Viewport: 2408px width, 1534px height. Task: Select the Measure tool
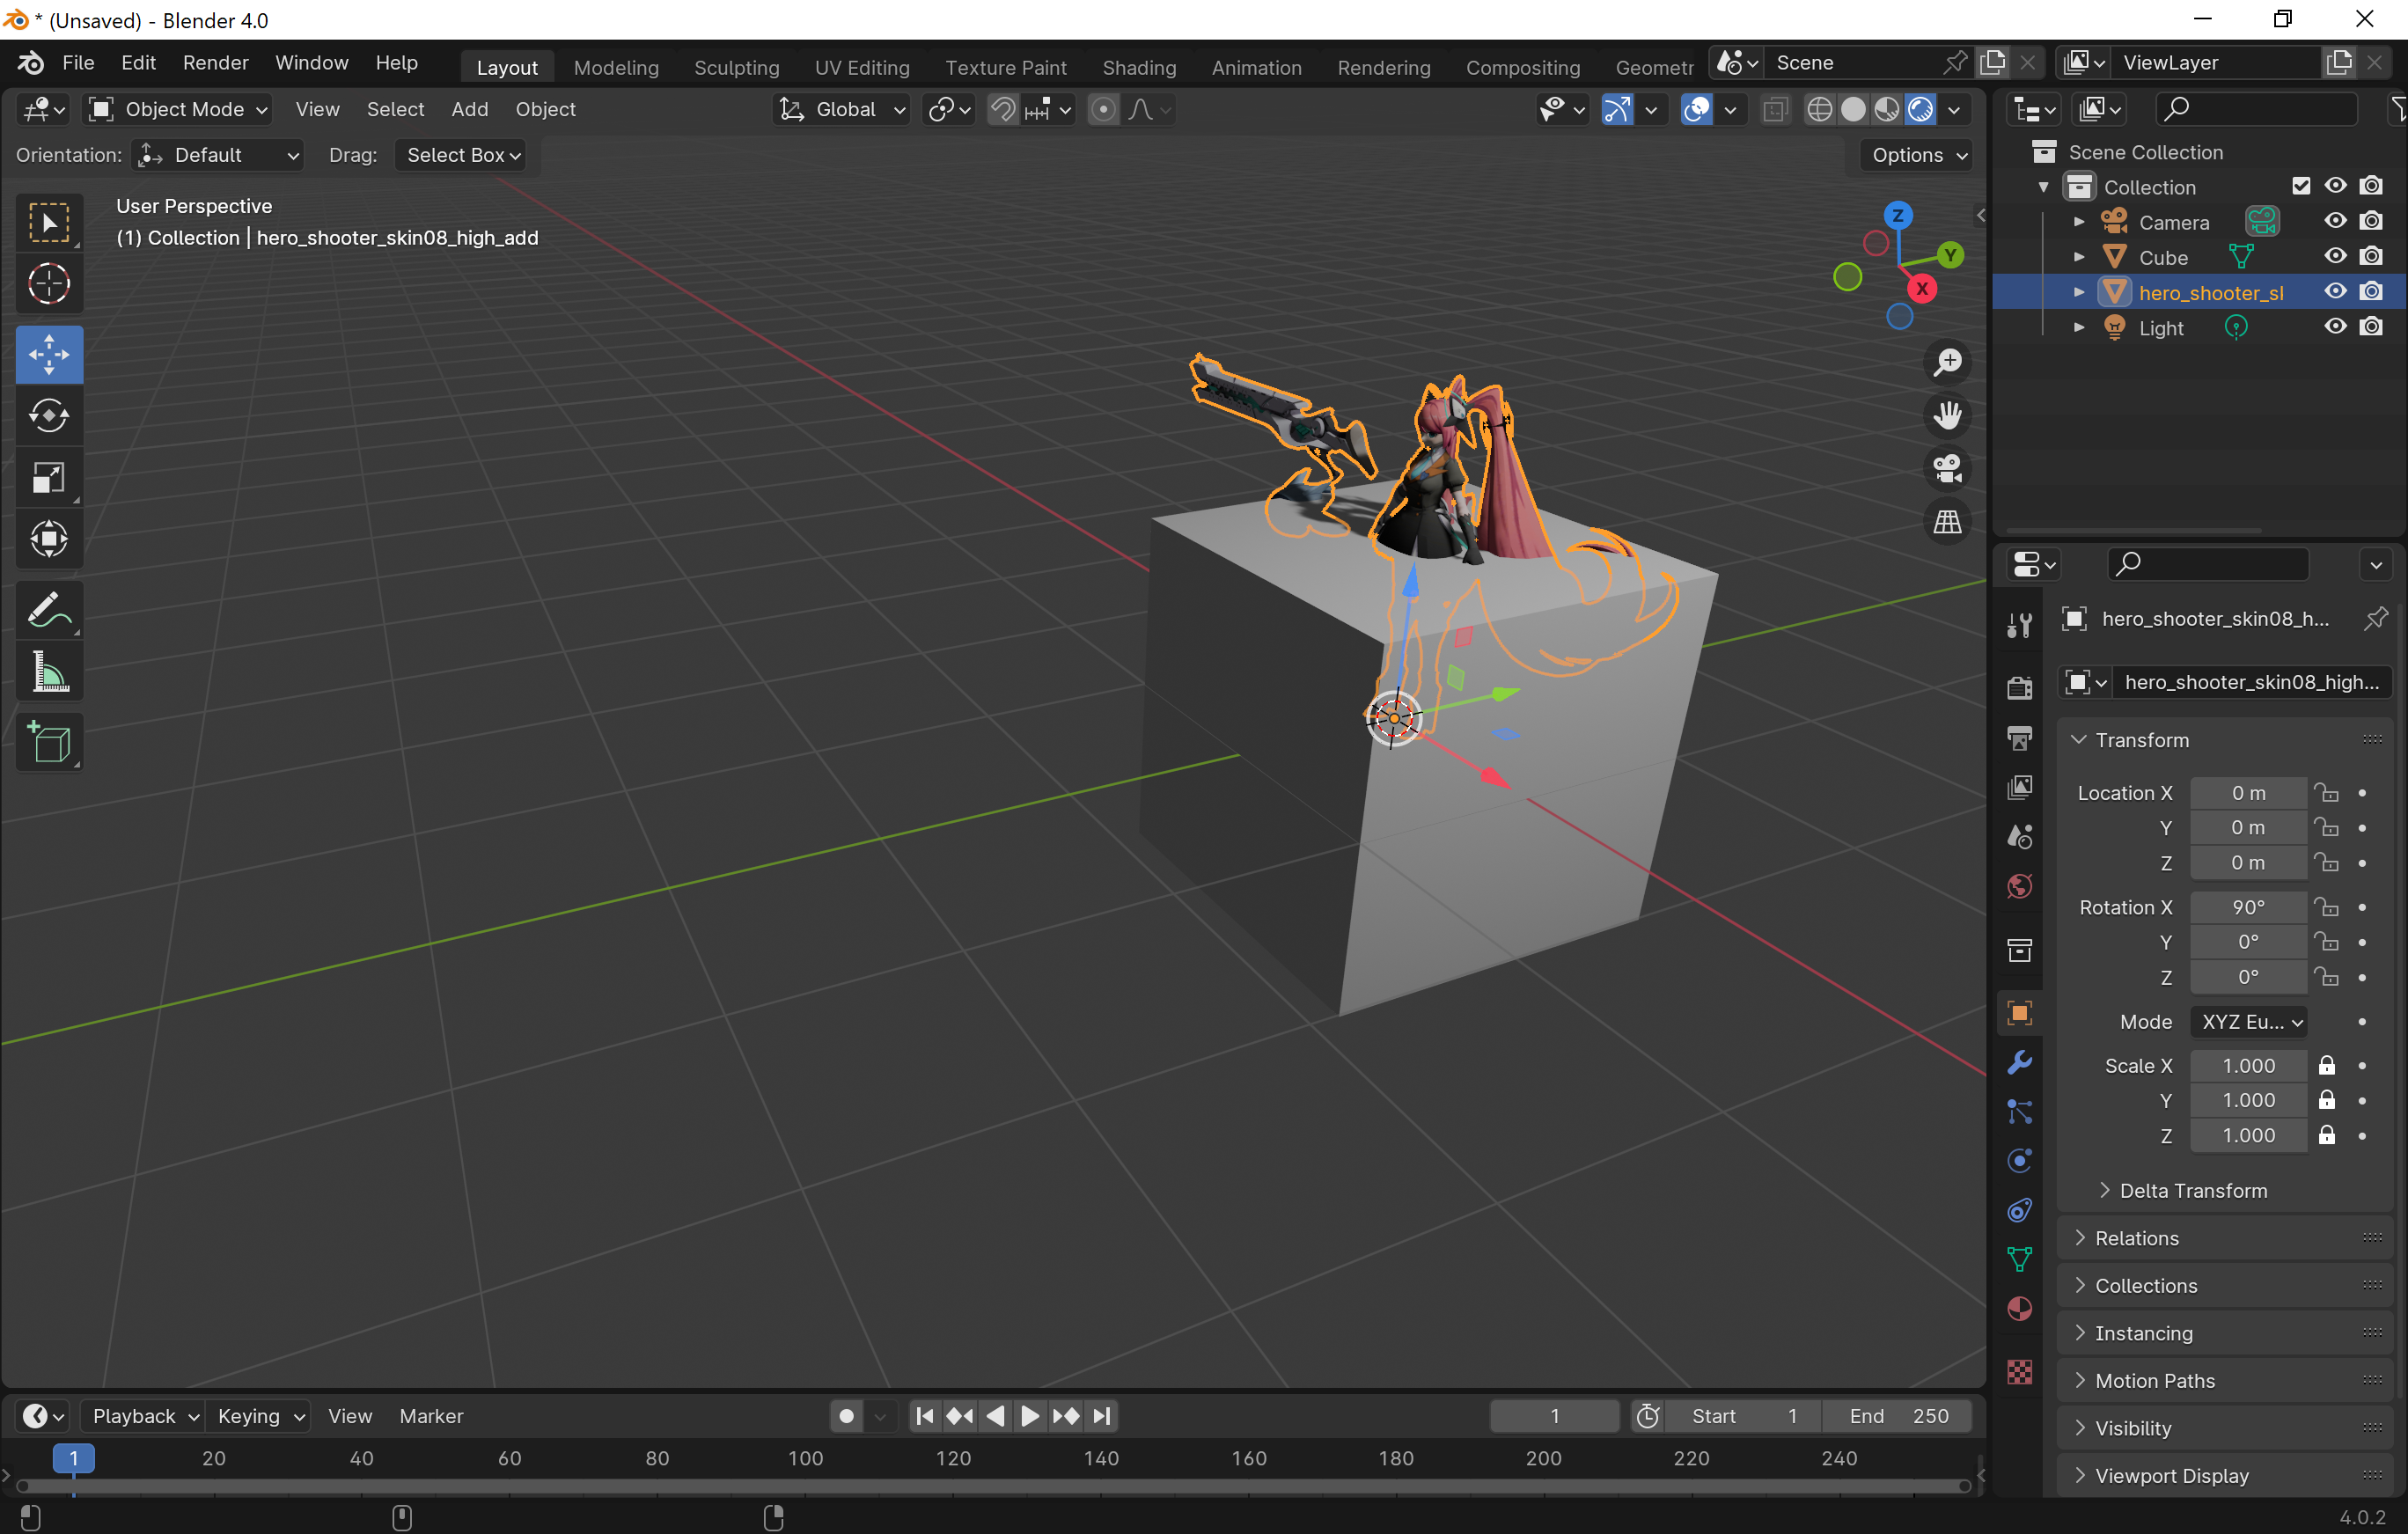49,672
